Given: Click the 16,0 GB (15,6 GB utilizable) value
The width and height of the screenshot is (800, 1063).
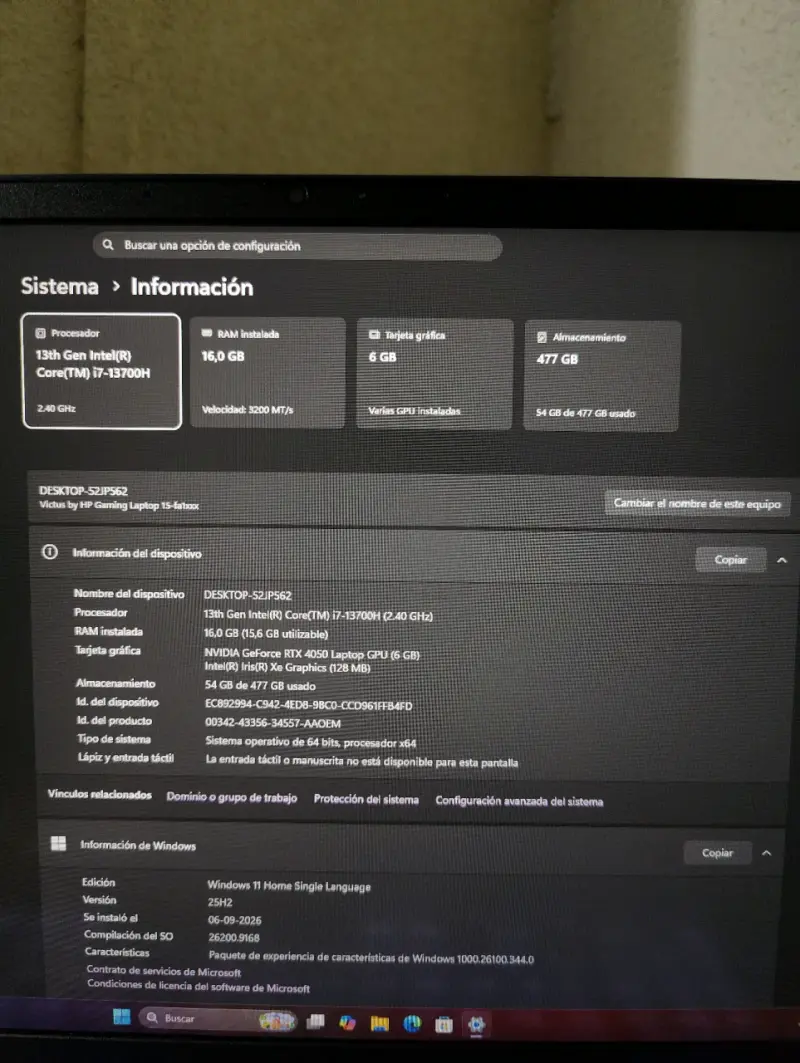Looking at the screenshot, I should point(266,634).
